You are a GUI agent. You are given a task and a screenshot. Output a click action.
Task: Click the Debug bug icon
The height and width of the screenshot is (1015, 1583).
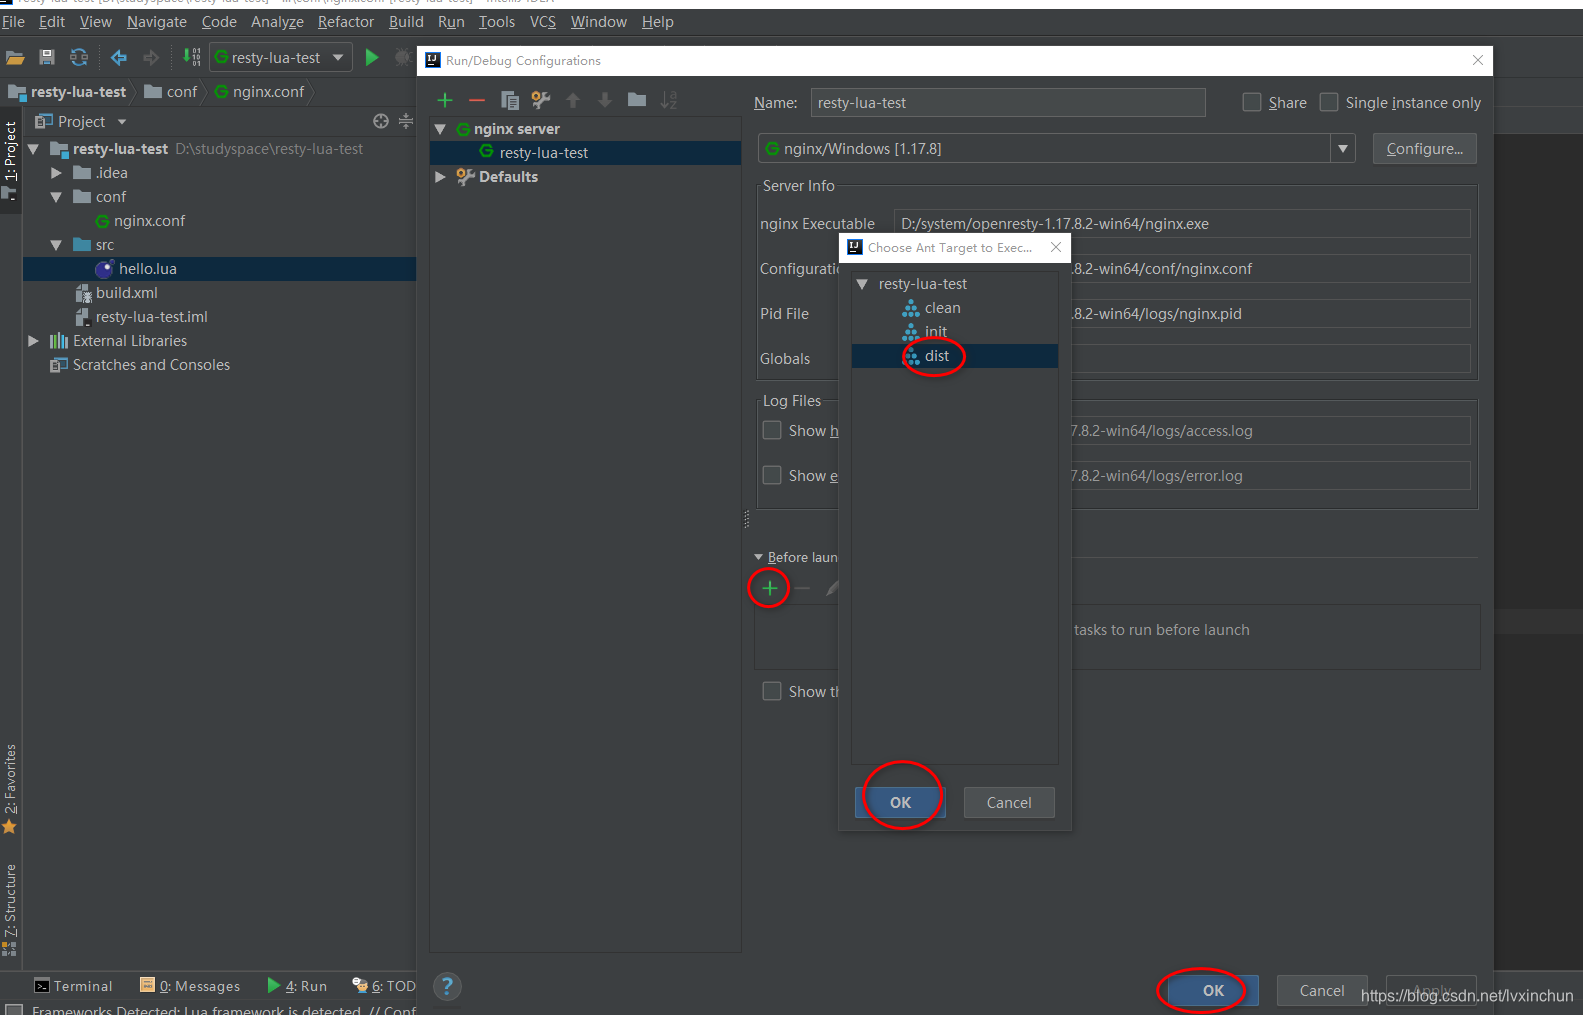[x=402, y=58]
